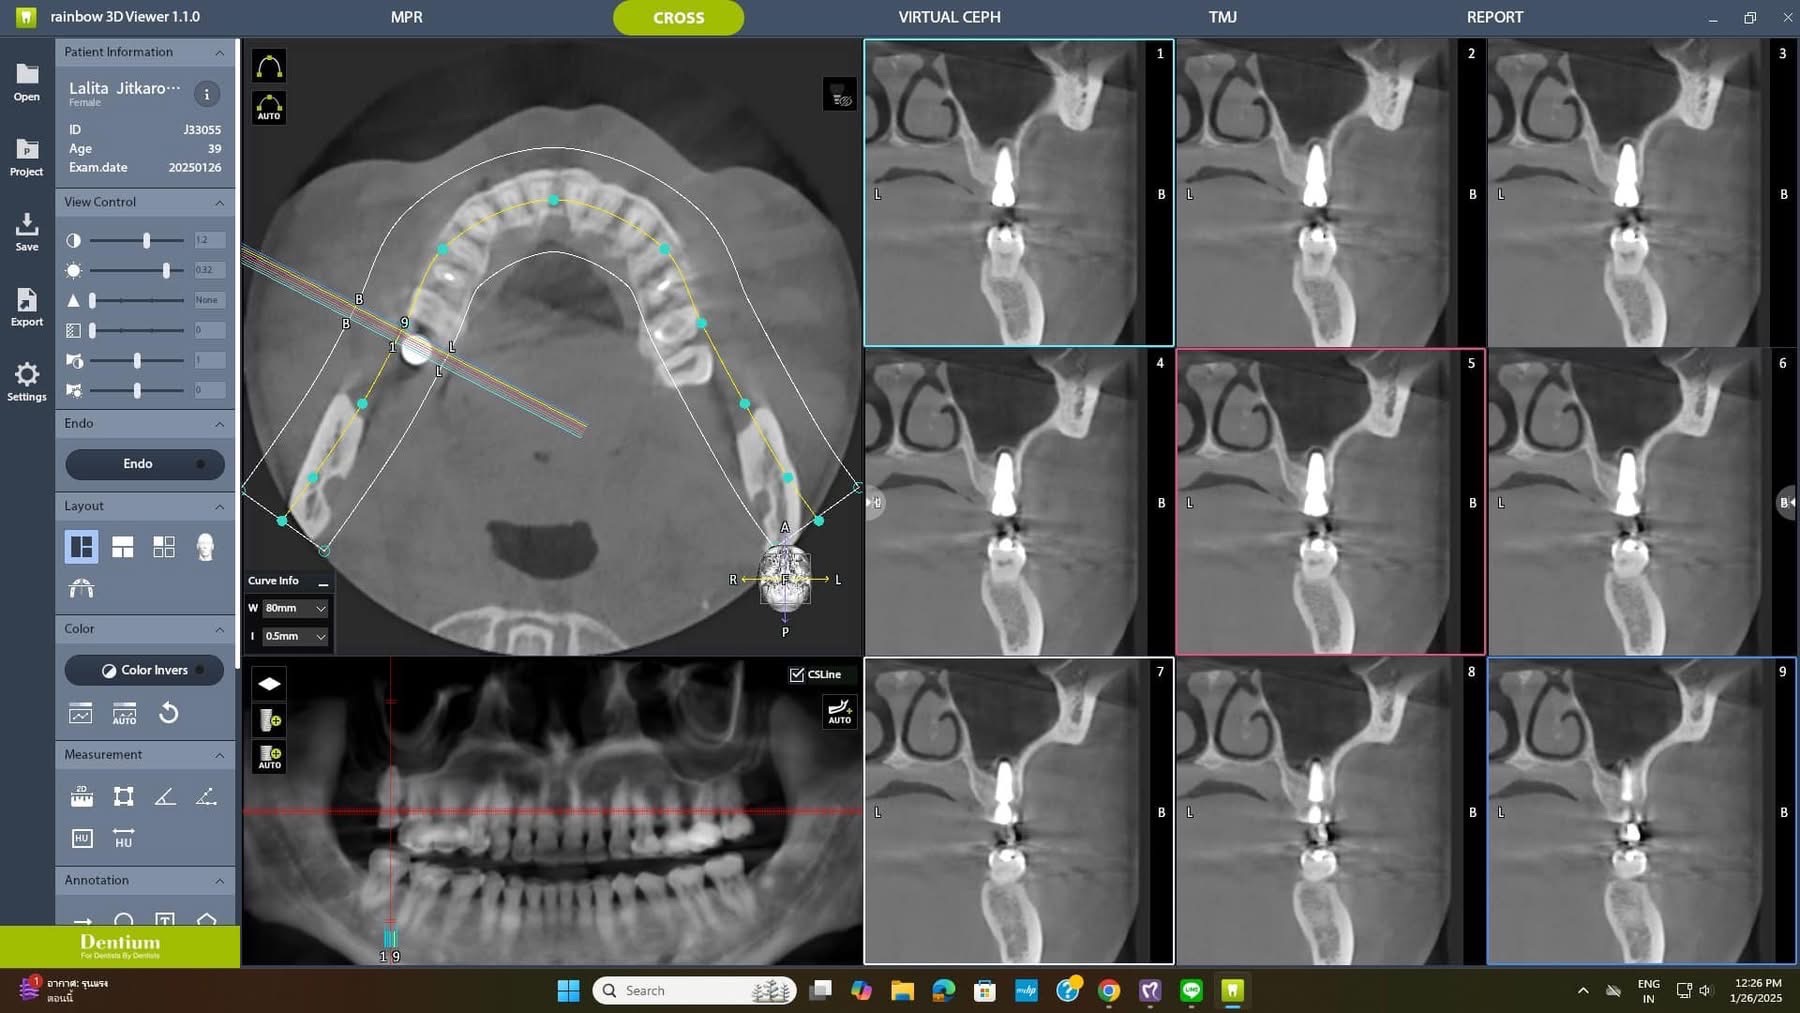The width and height of the screenshot is (1800, 1013).
Task: Reset the color windowing settings
Action: tap(168, 713)
